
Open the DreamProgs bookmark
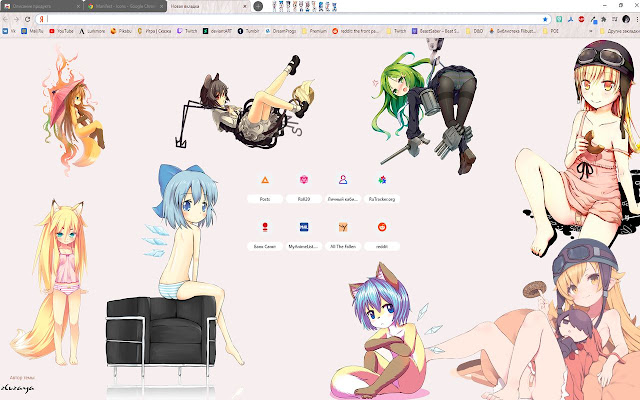pos(281,31)
